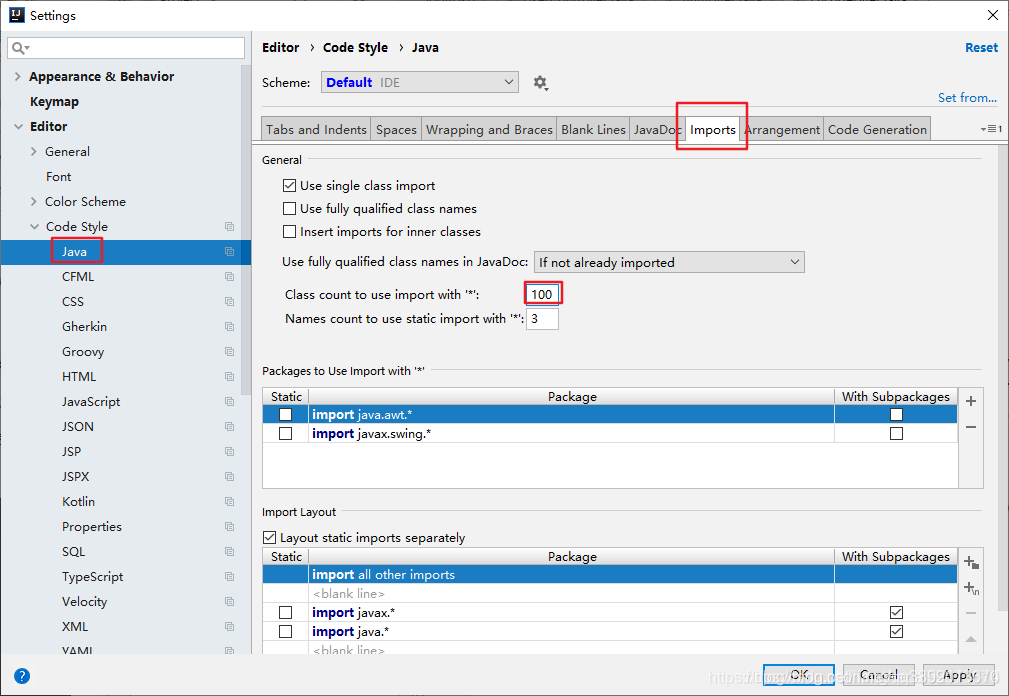The width and height of the screenshot is (1009, 696).
Task: Select Kotlin code style entry
Action: 78,501
